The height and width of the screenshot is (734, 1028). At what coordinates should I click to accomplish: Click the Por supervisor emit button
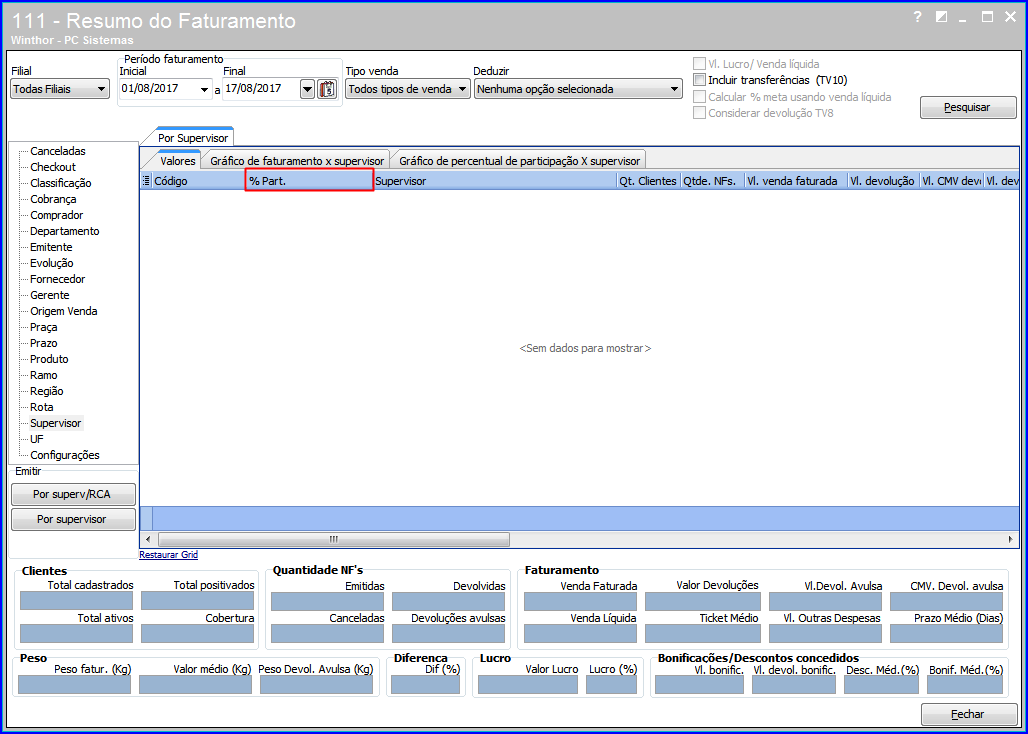click(73, 519)
